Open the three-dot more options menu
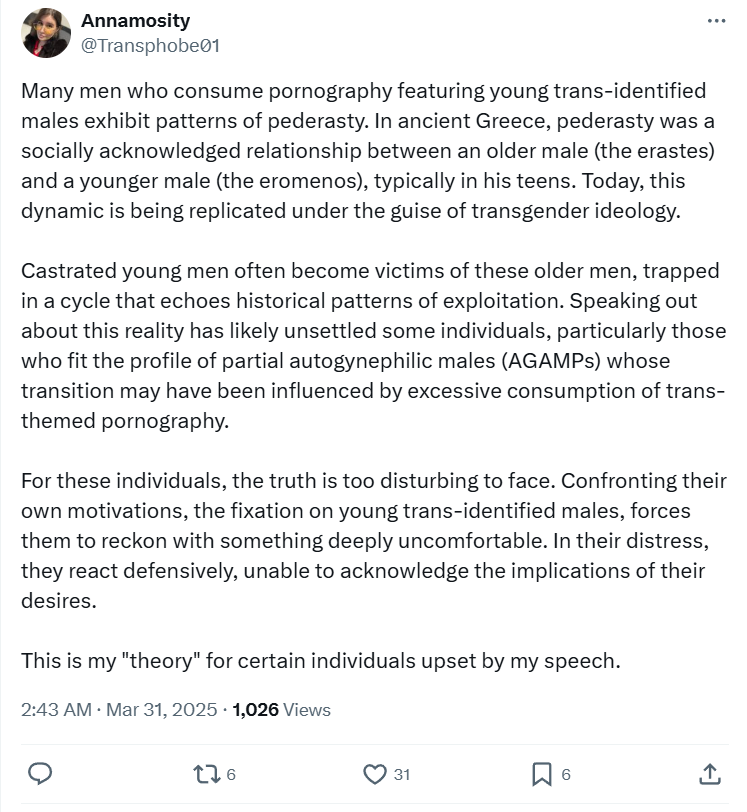Screen dimensions: 747x812 coord(716,21)
